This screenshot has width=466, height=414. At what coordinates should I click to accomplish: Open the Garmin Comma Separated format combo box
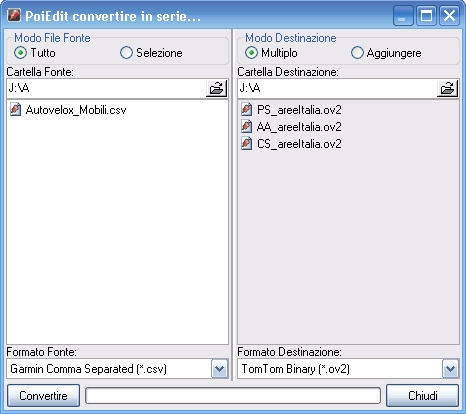[x=117, y=369]
